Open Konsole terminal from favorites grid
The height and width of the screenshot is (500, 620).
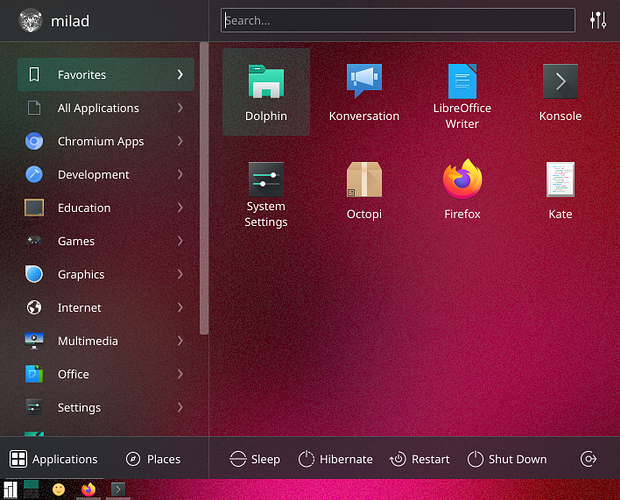(560, 92)
